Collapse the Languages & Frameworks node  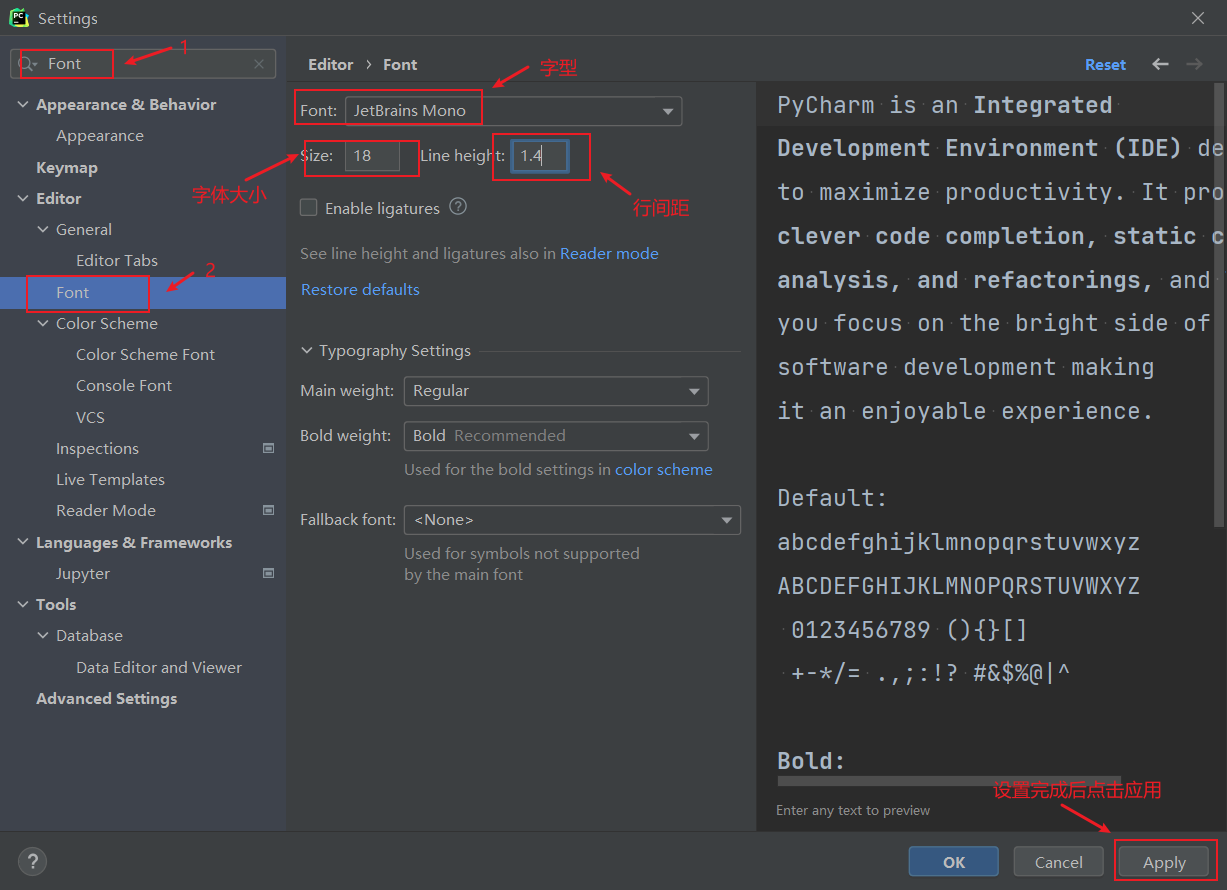tap(23, 543)
